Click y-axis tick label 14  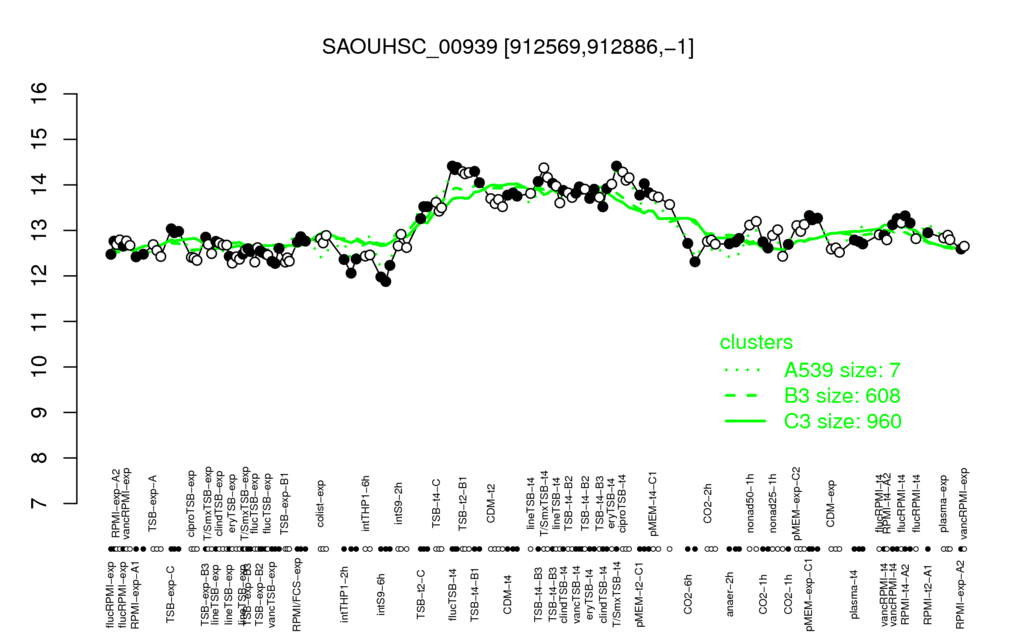pyautogui.click(x=40, y=185)
